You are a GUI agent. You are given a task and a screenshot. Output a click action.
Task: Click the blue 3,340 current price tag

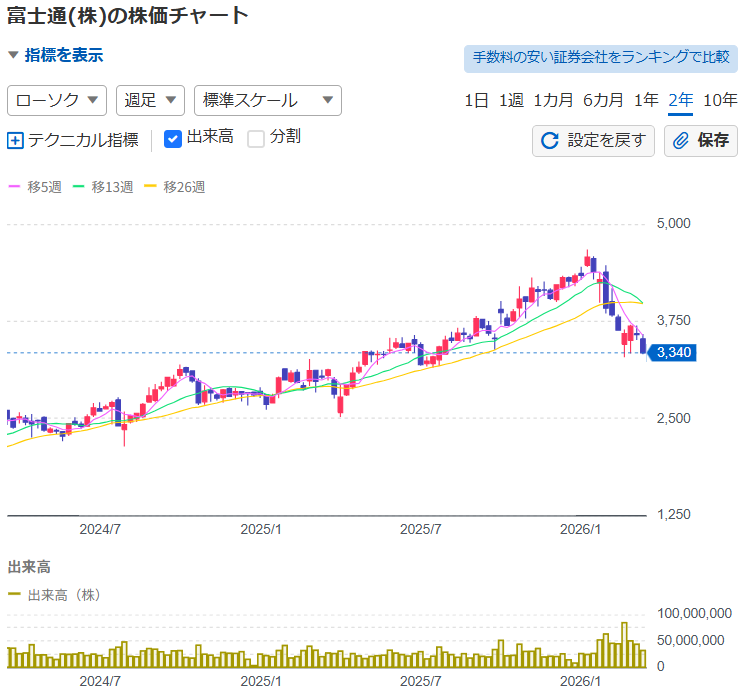pyautogui.click(x=673, y=352)
